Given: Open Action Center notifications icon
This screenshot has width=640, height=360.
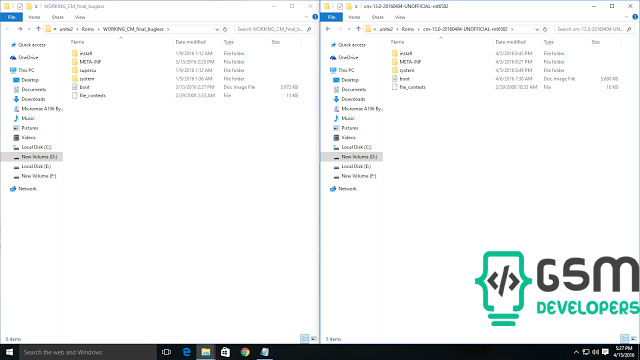Looking at the screenshot, I should (605, 352).
